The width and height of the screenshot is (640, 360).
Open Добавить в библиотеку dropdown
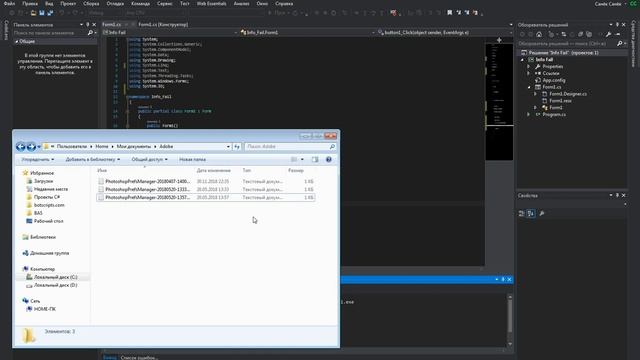click(x=93, y=160)
